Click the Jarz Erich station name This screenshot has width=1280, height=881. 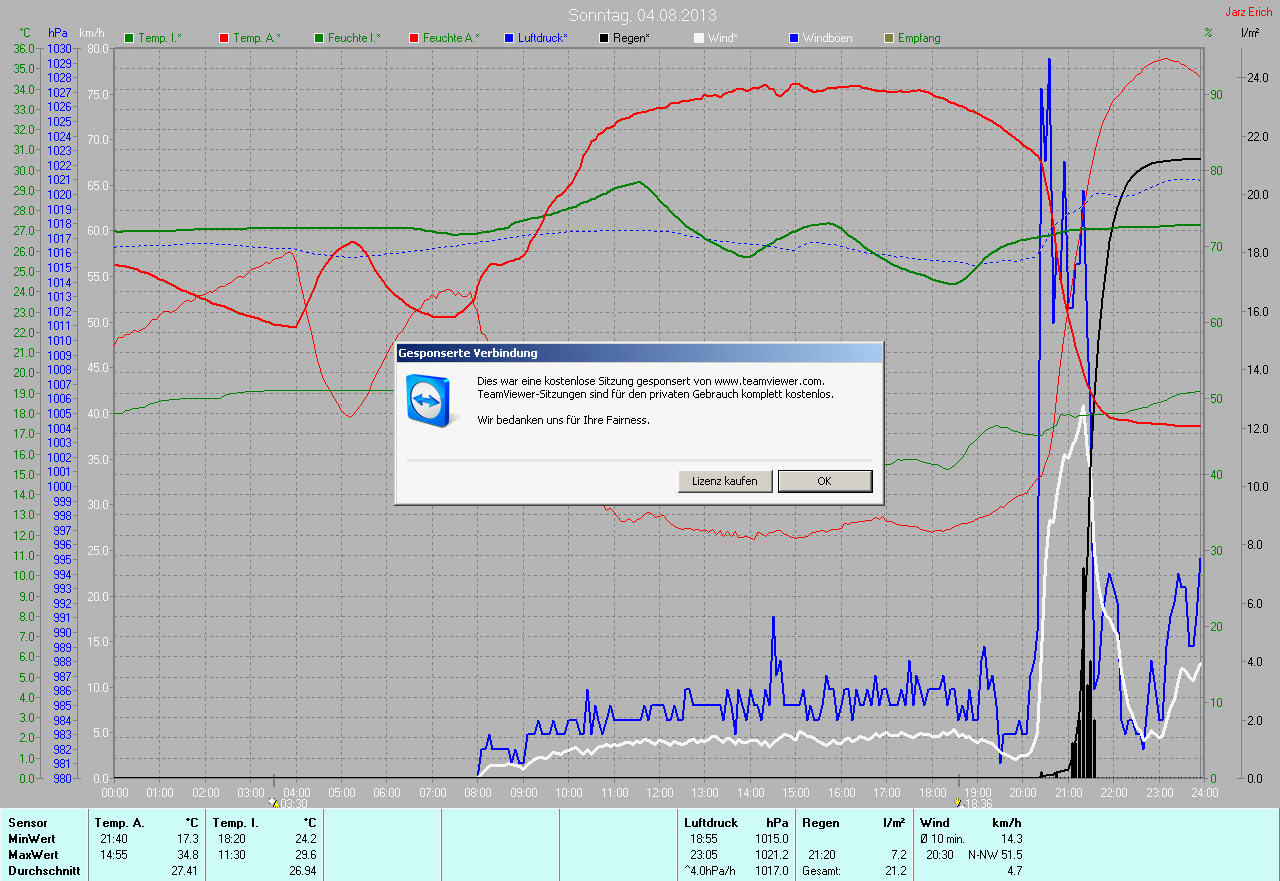1249,12
